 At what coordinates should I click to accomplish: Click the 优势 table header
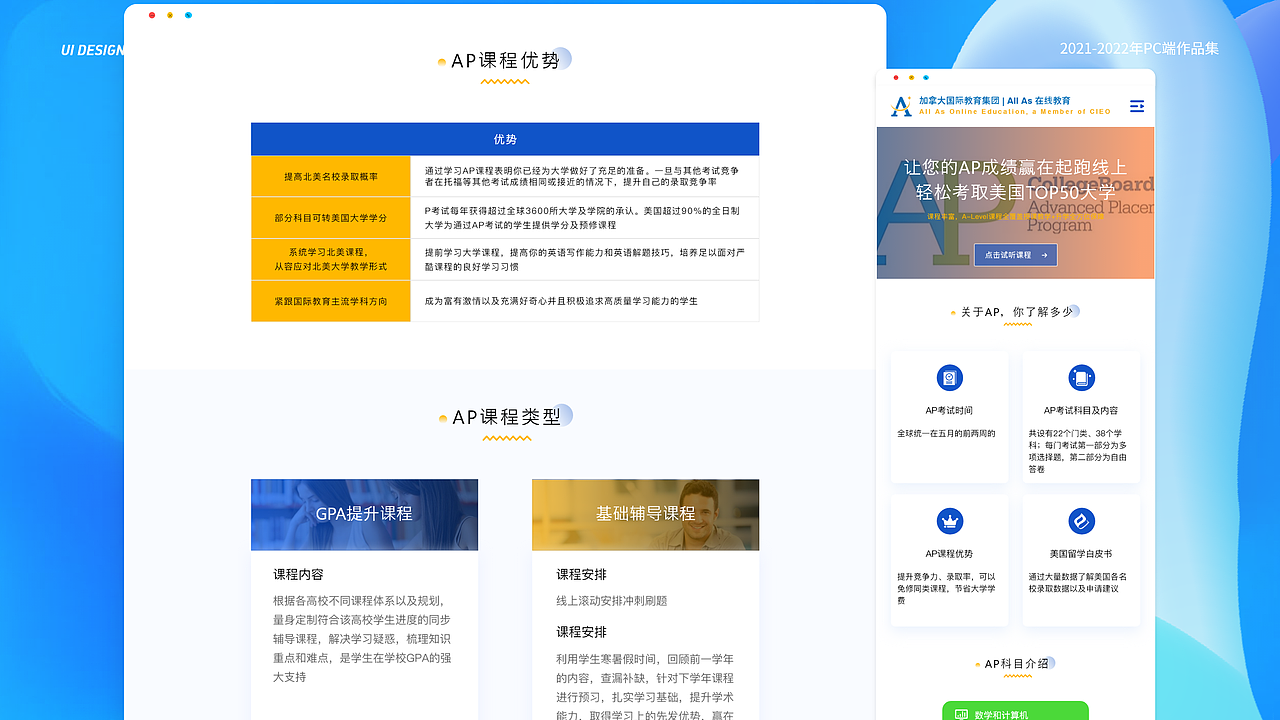pos(505,139)
